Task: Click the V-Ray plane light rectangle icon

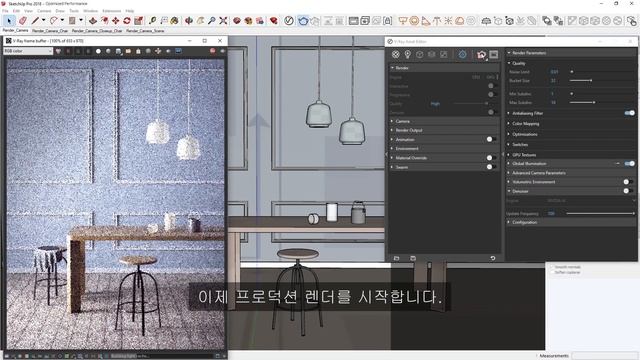Action: (402, 20)
